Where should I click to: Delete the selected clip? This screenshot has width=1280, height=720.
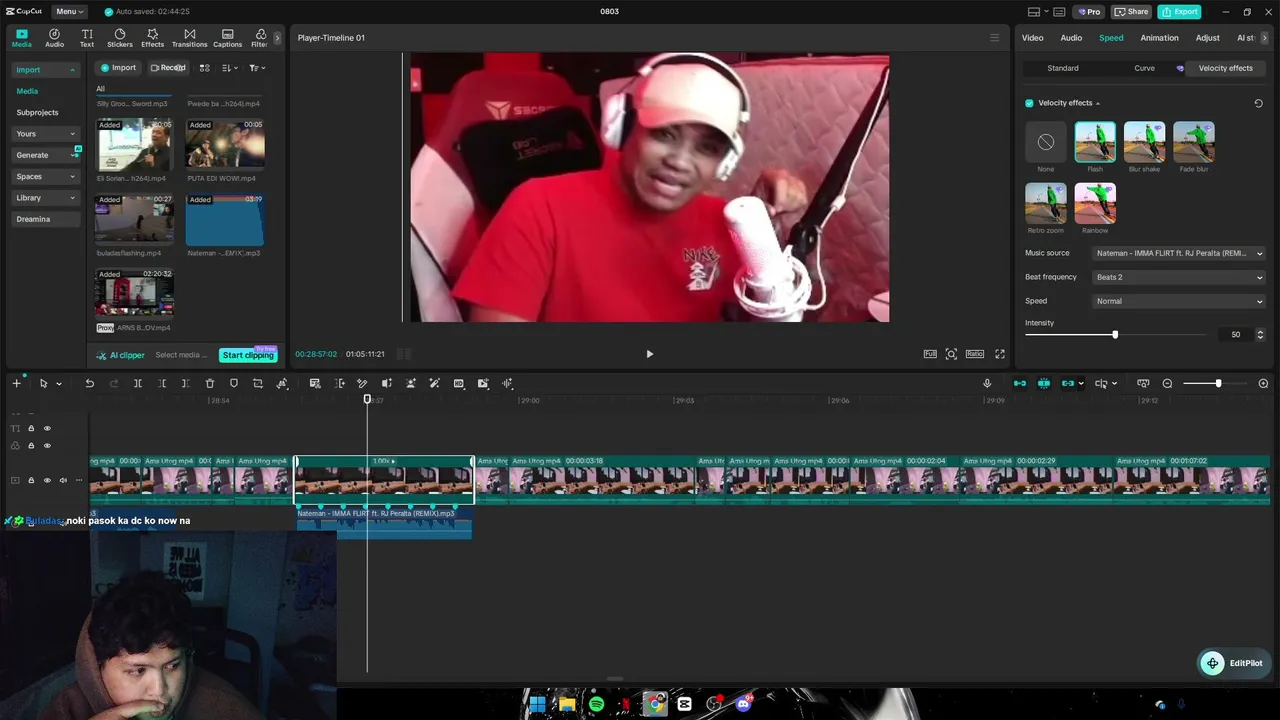[210, 384]
